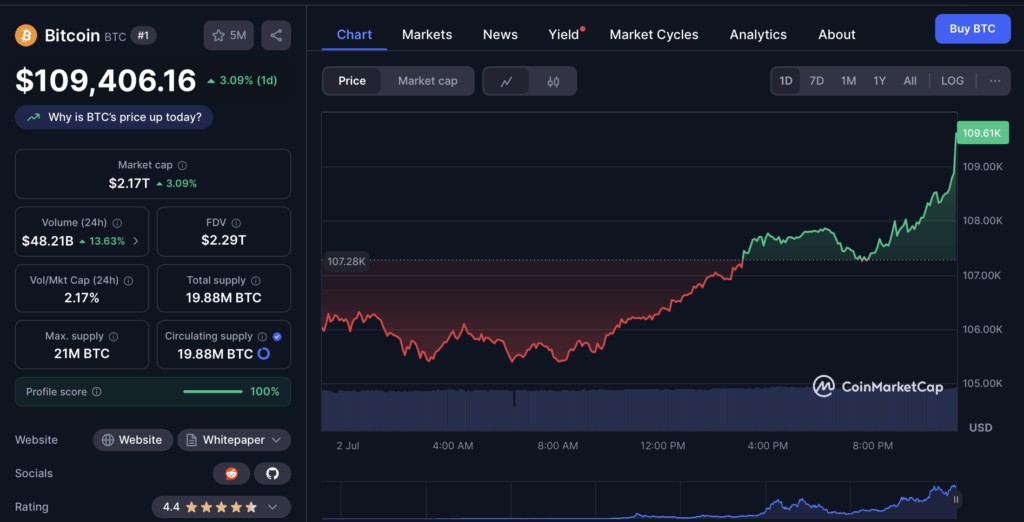Click Volume (24h) info icon
This screenshot has height=522, width=1024.
[118, 223]
